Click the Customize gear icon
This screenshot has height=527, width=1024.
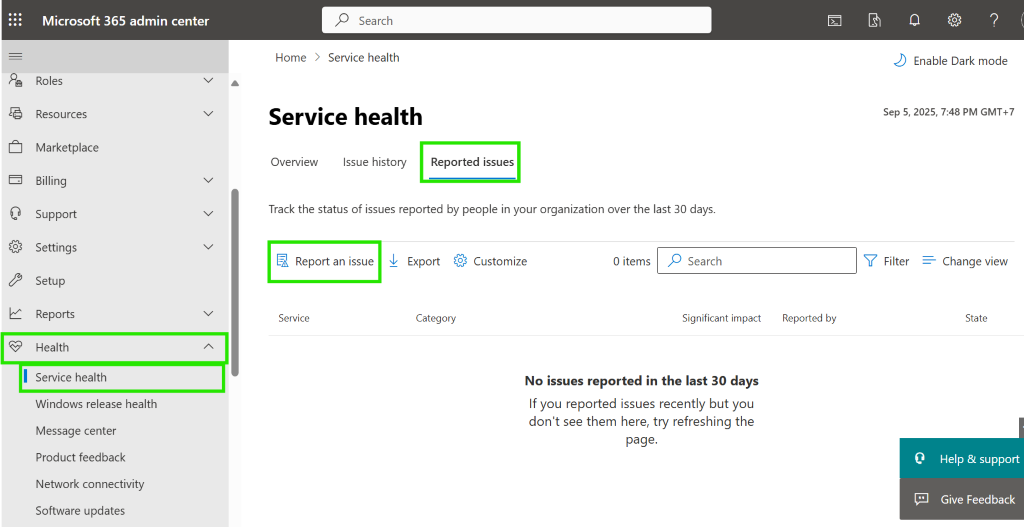click(460, 261)
